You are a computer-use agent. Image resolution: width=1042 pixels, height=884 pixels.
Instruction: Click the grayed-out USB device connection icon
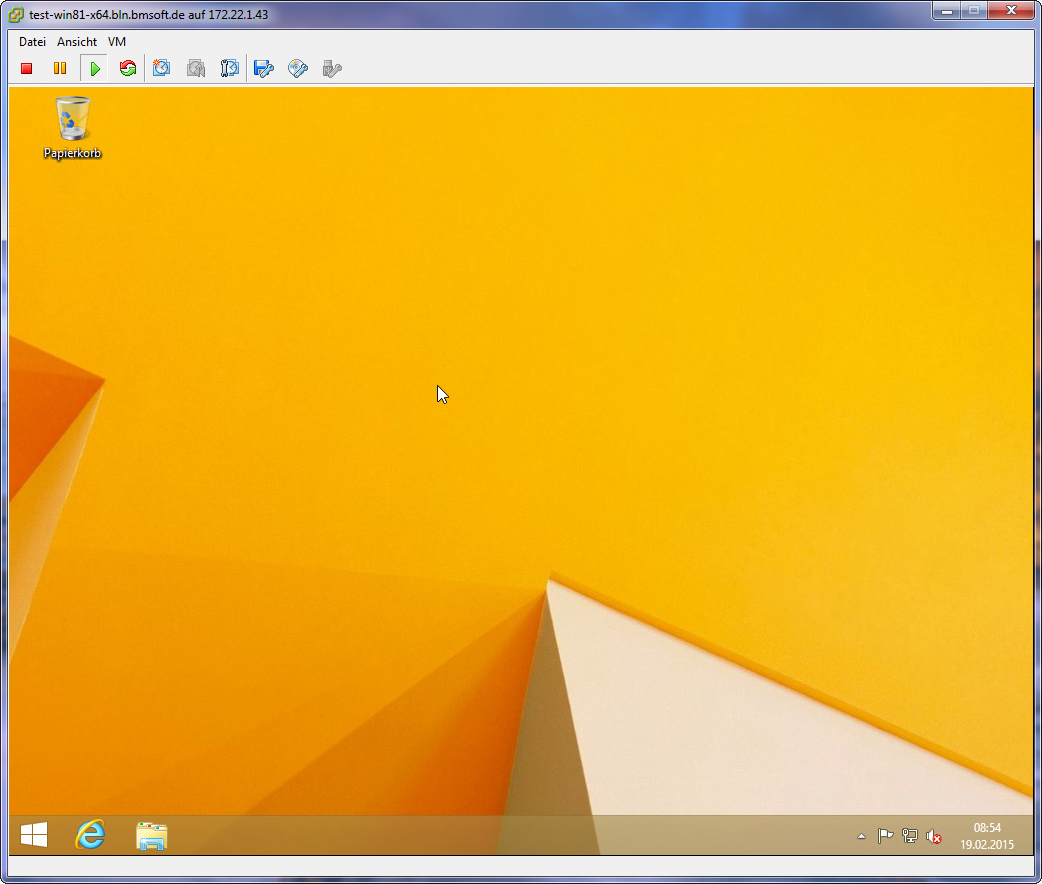coord(332,68)
